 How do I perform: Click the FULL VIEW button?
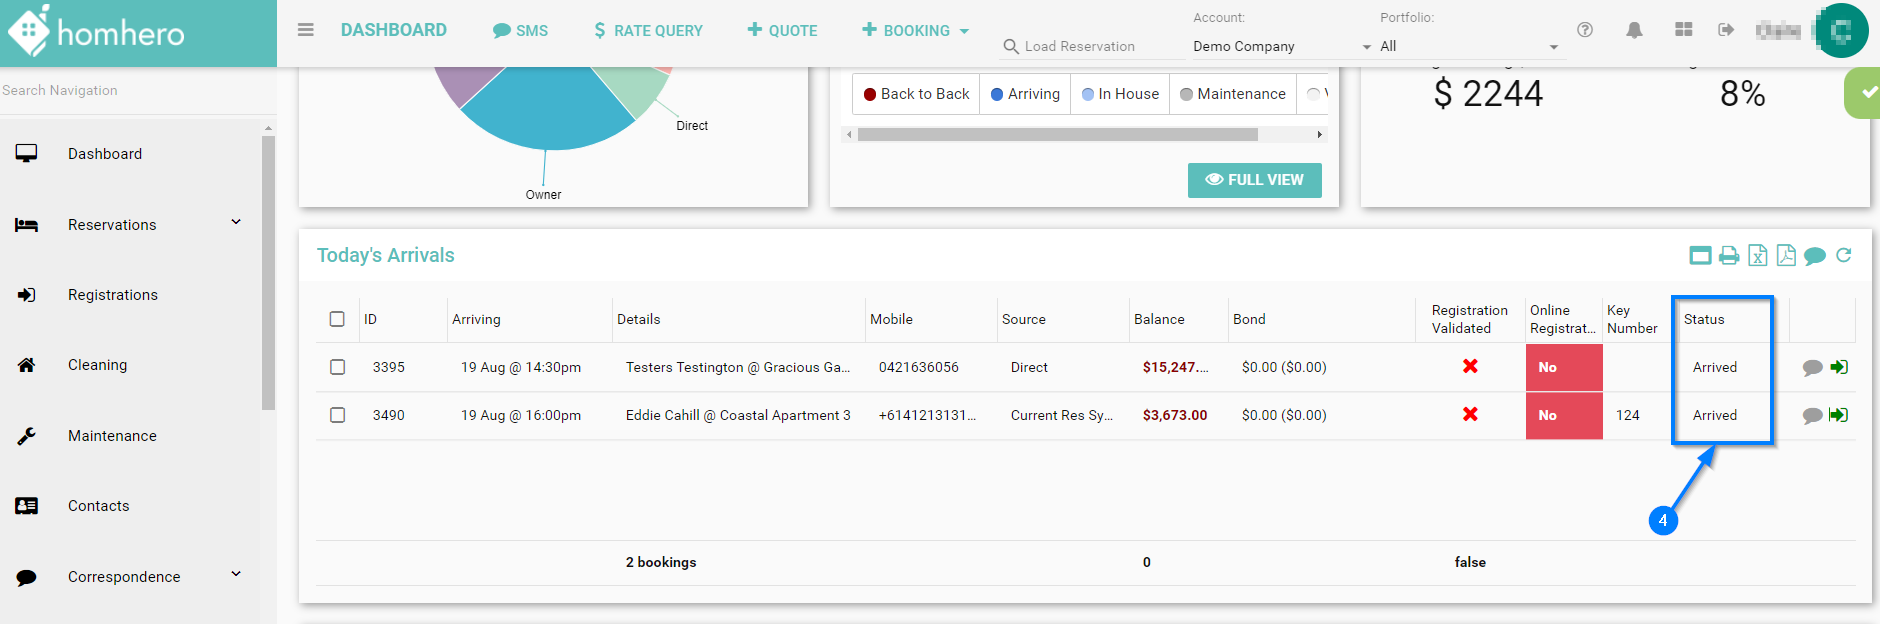1254,180
